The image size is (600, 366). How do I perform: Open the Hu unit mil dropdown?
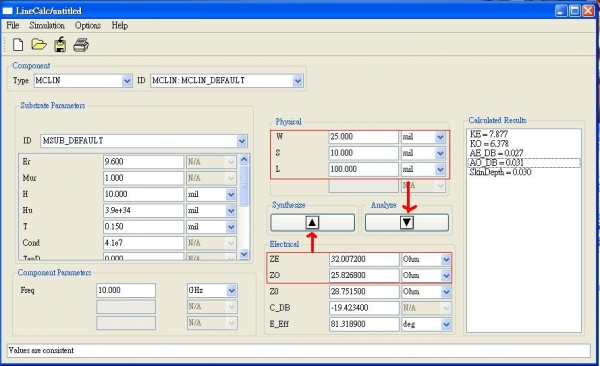pyautogui.click(x=231, y=211)
